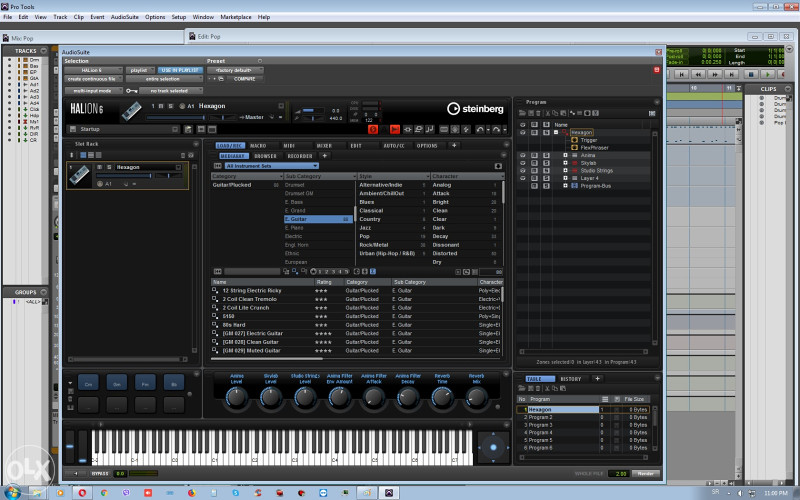Open the factory default preset dropdown
The image size is (800, 500).
[x=235, y=70]
